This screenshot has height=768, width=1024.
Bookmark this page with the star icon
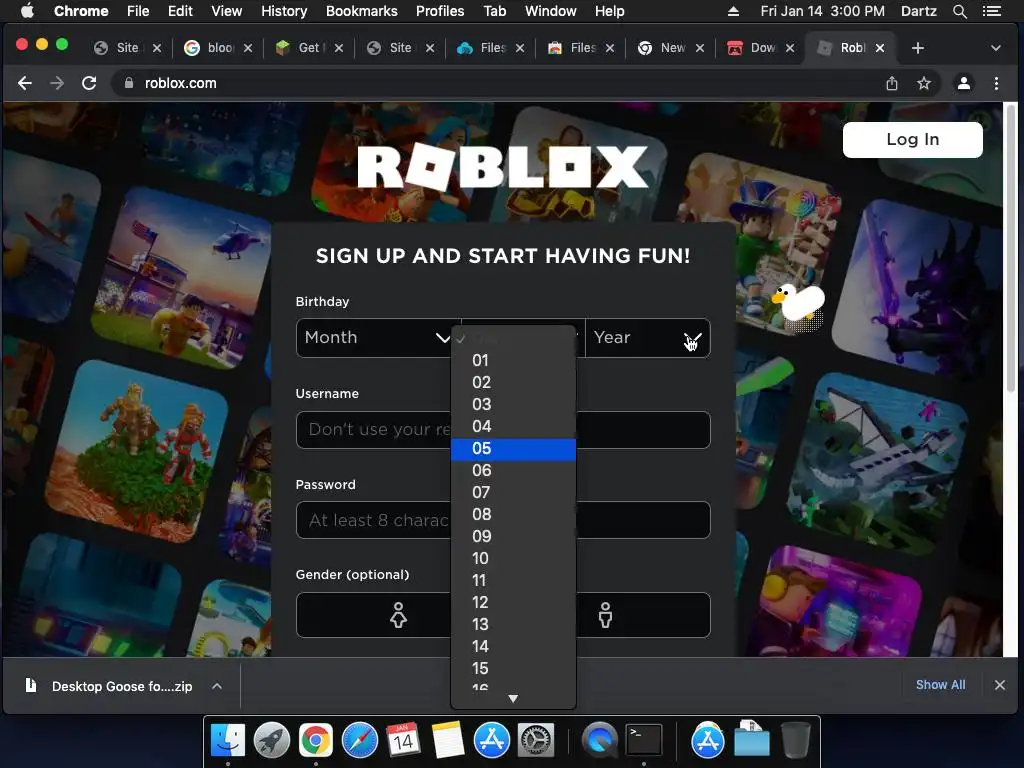pyautogui.click(x=923, y=83)
